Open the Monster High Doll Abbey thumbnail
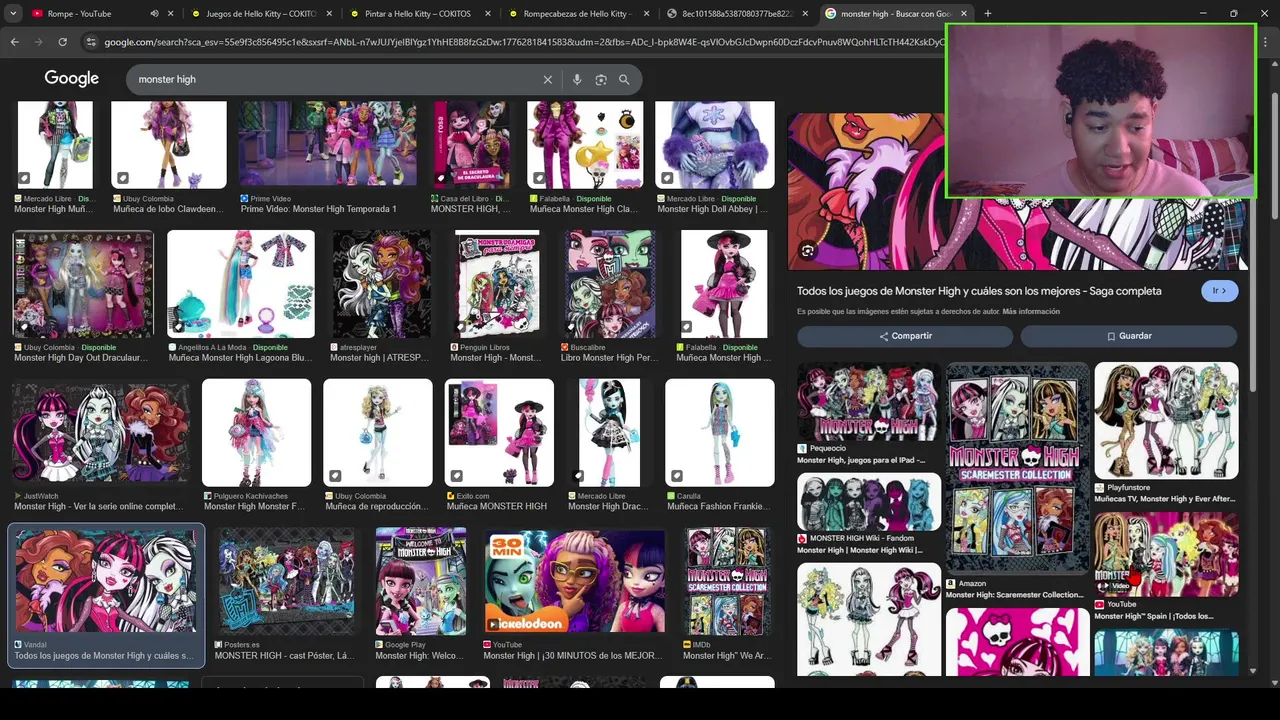The image size is (1280, 720). coord(714,145)
